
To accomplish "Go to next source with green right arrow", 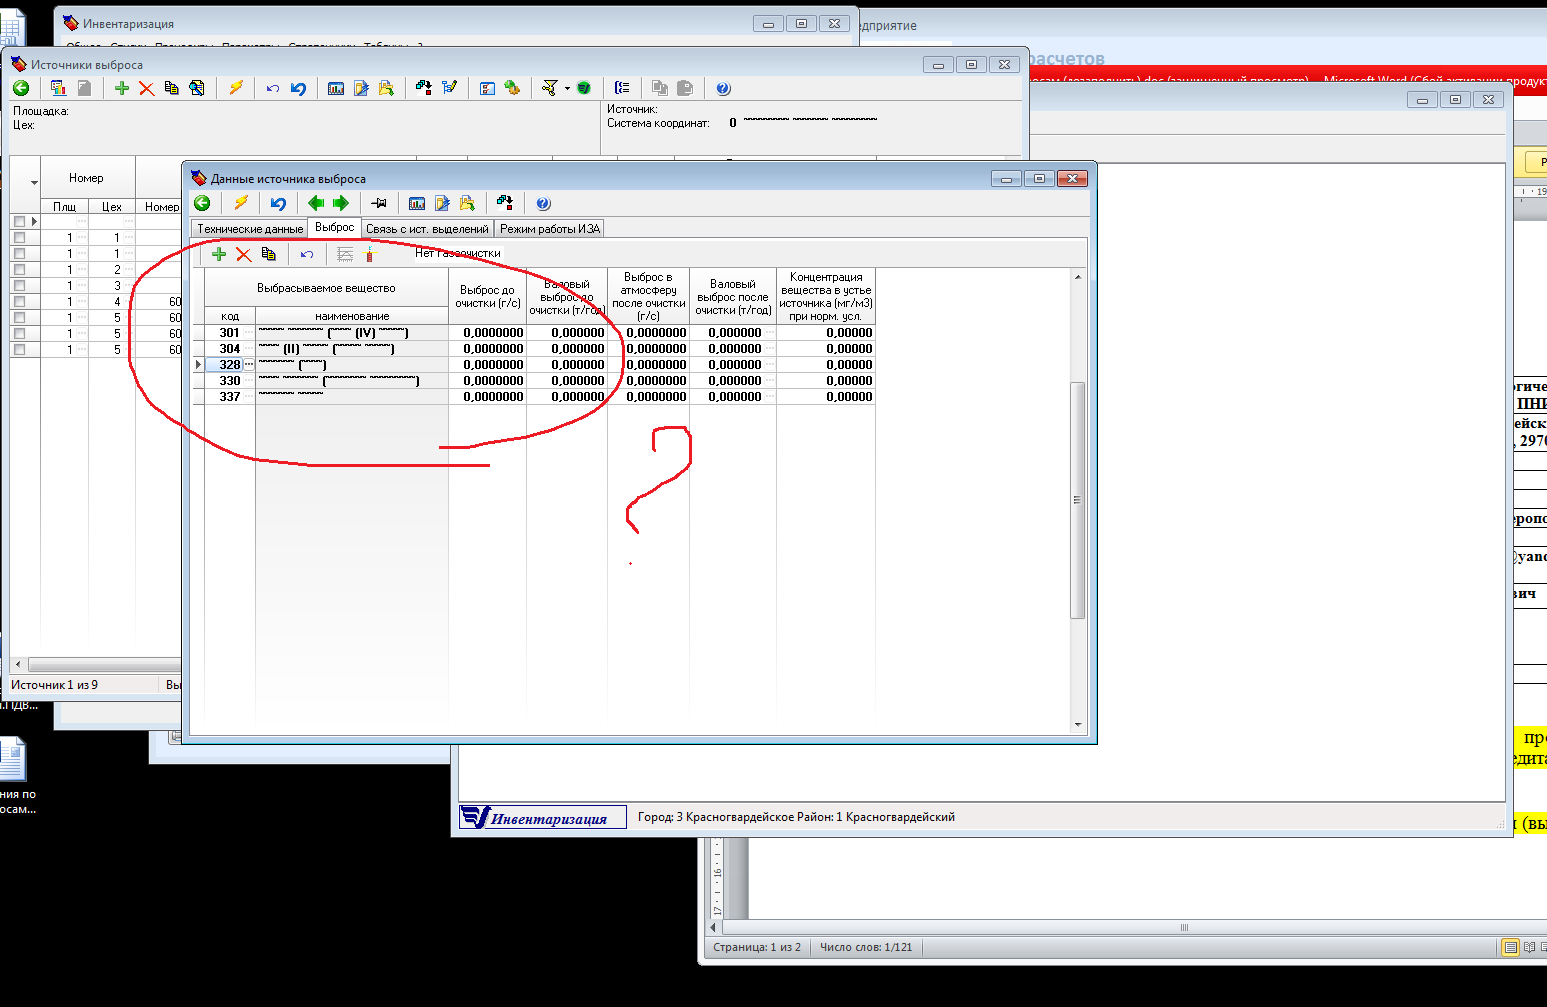I will [341, 204].
